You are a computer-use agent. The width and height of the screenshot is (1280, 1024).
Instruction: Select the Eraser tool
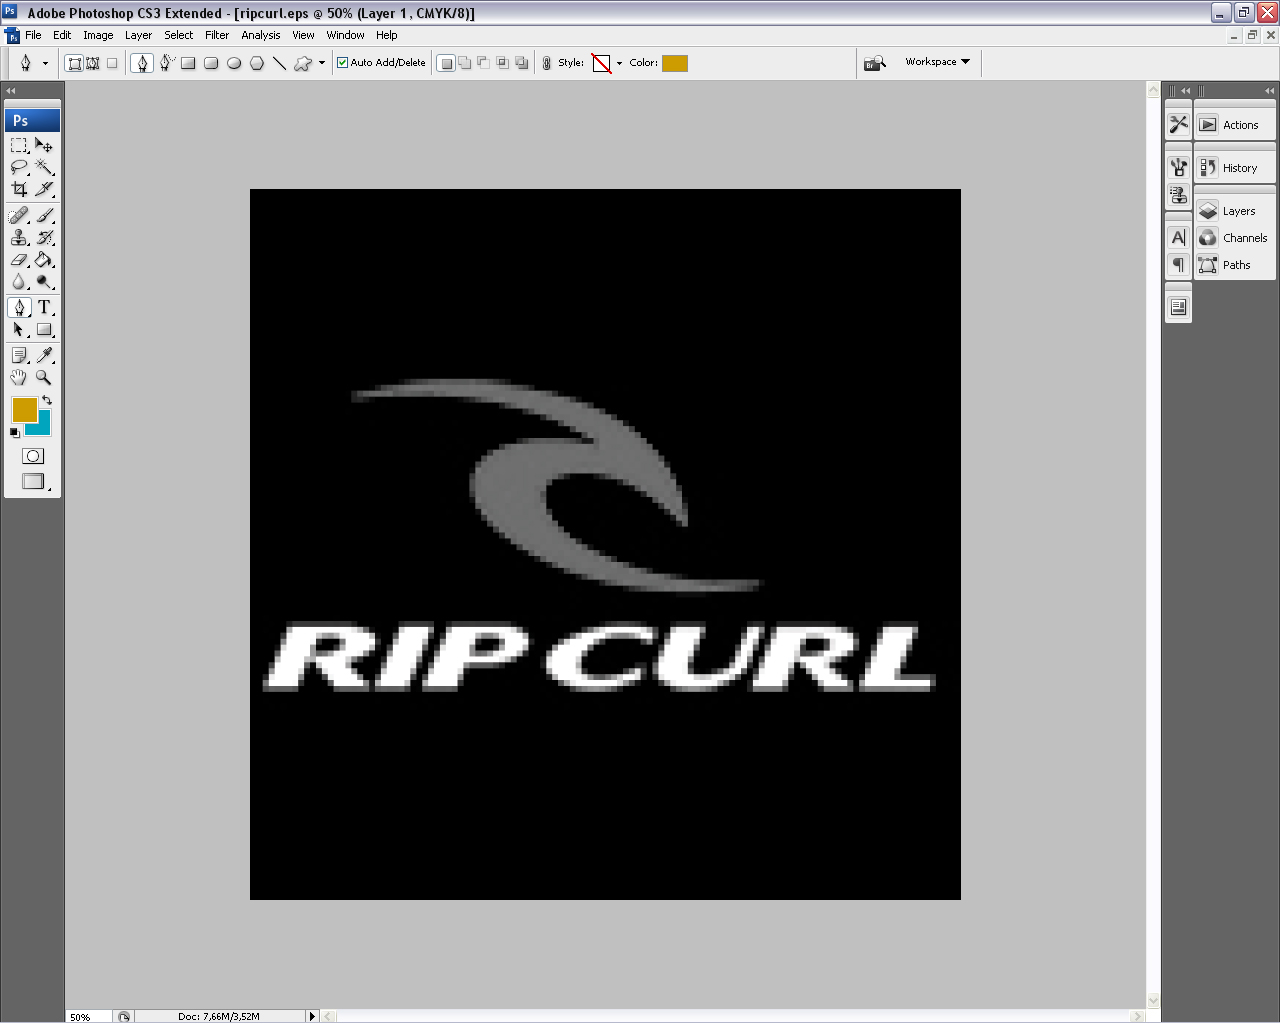point(19,260)
